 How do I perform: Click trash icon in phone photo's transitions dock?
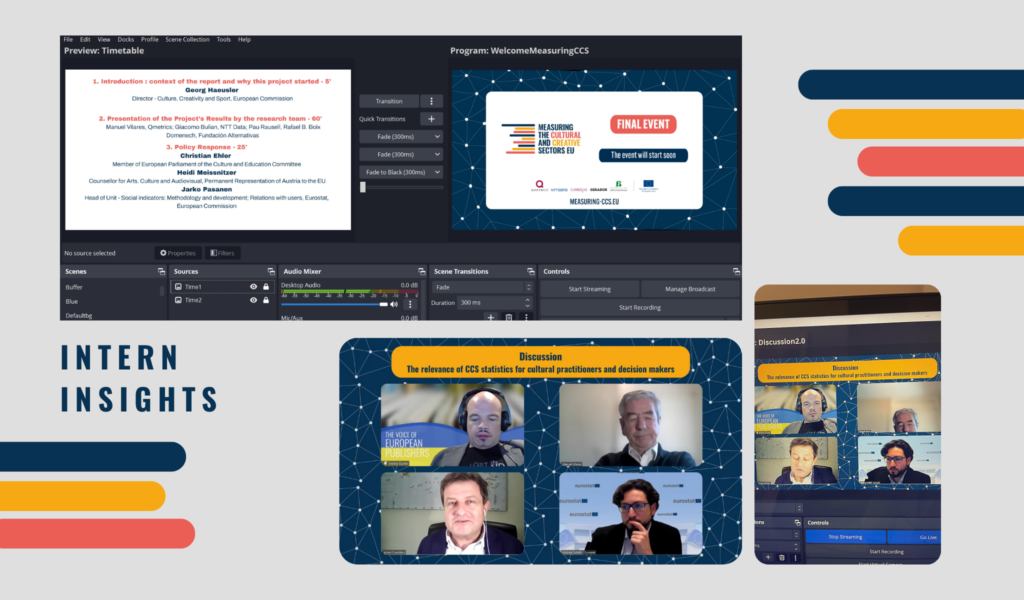click(782, 558)
